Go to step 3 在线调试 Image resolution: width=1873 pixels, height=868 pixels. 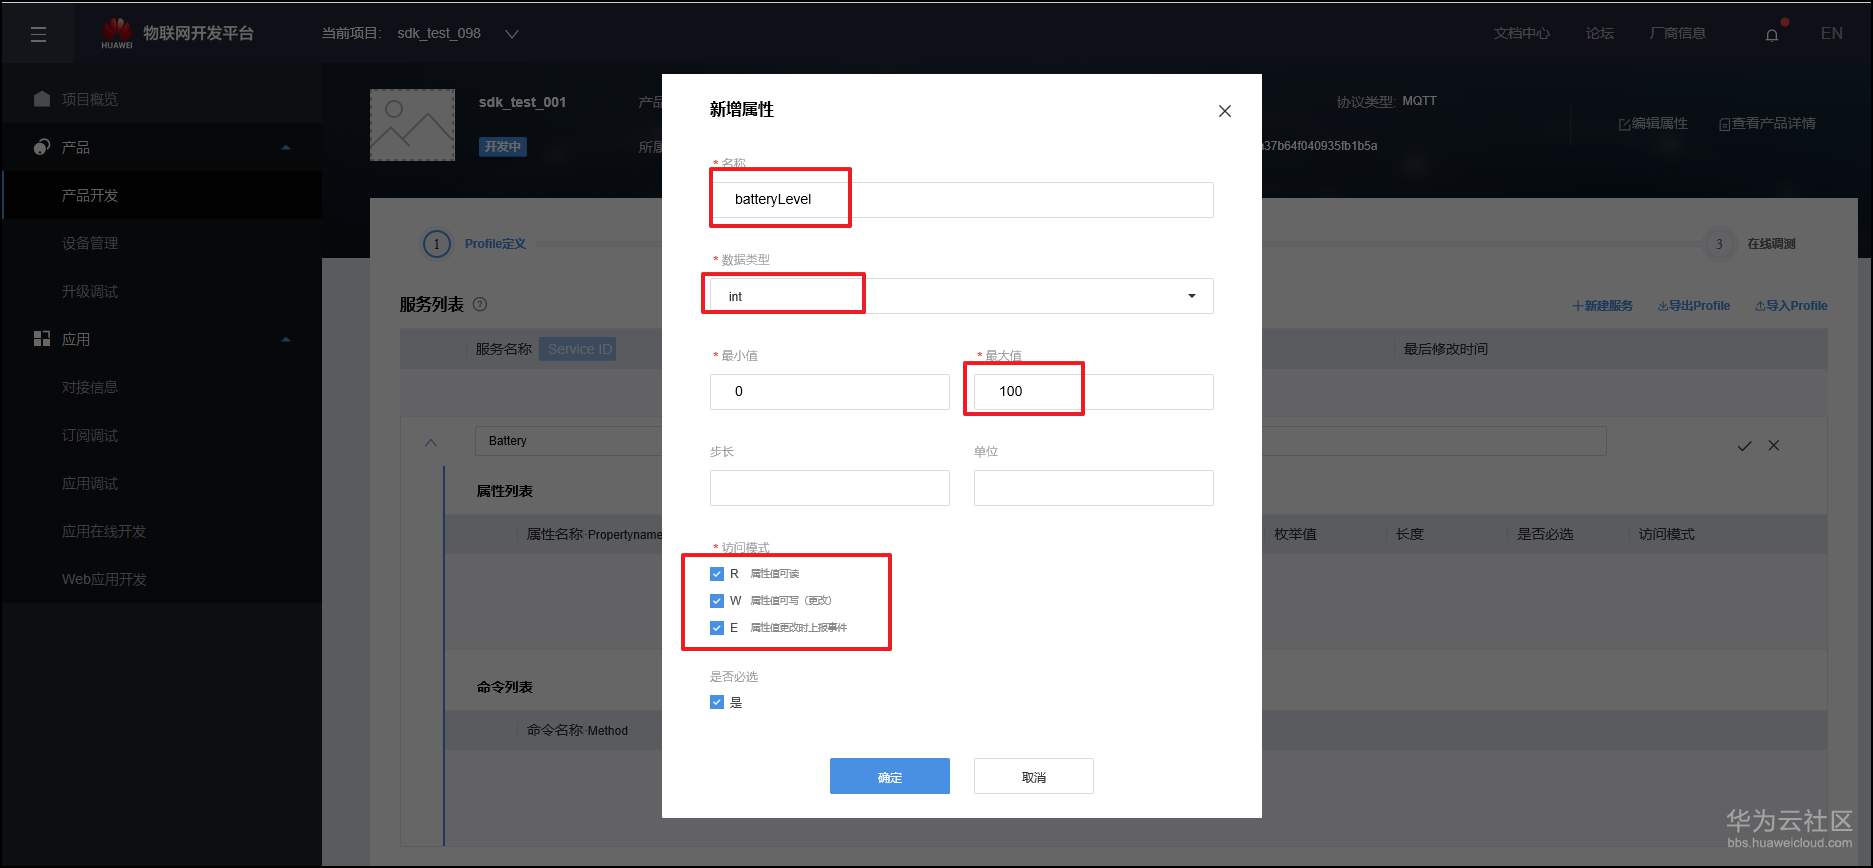tap(1750, 244)
